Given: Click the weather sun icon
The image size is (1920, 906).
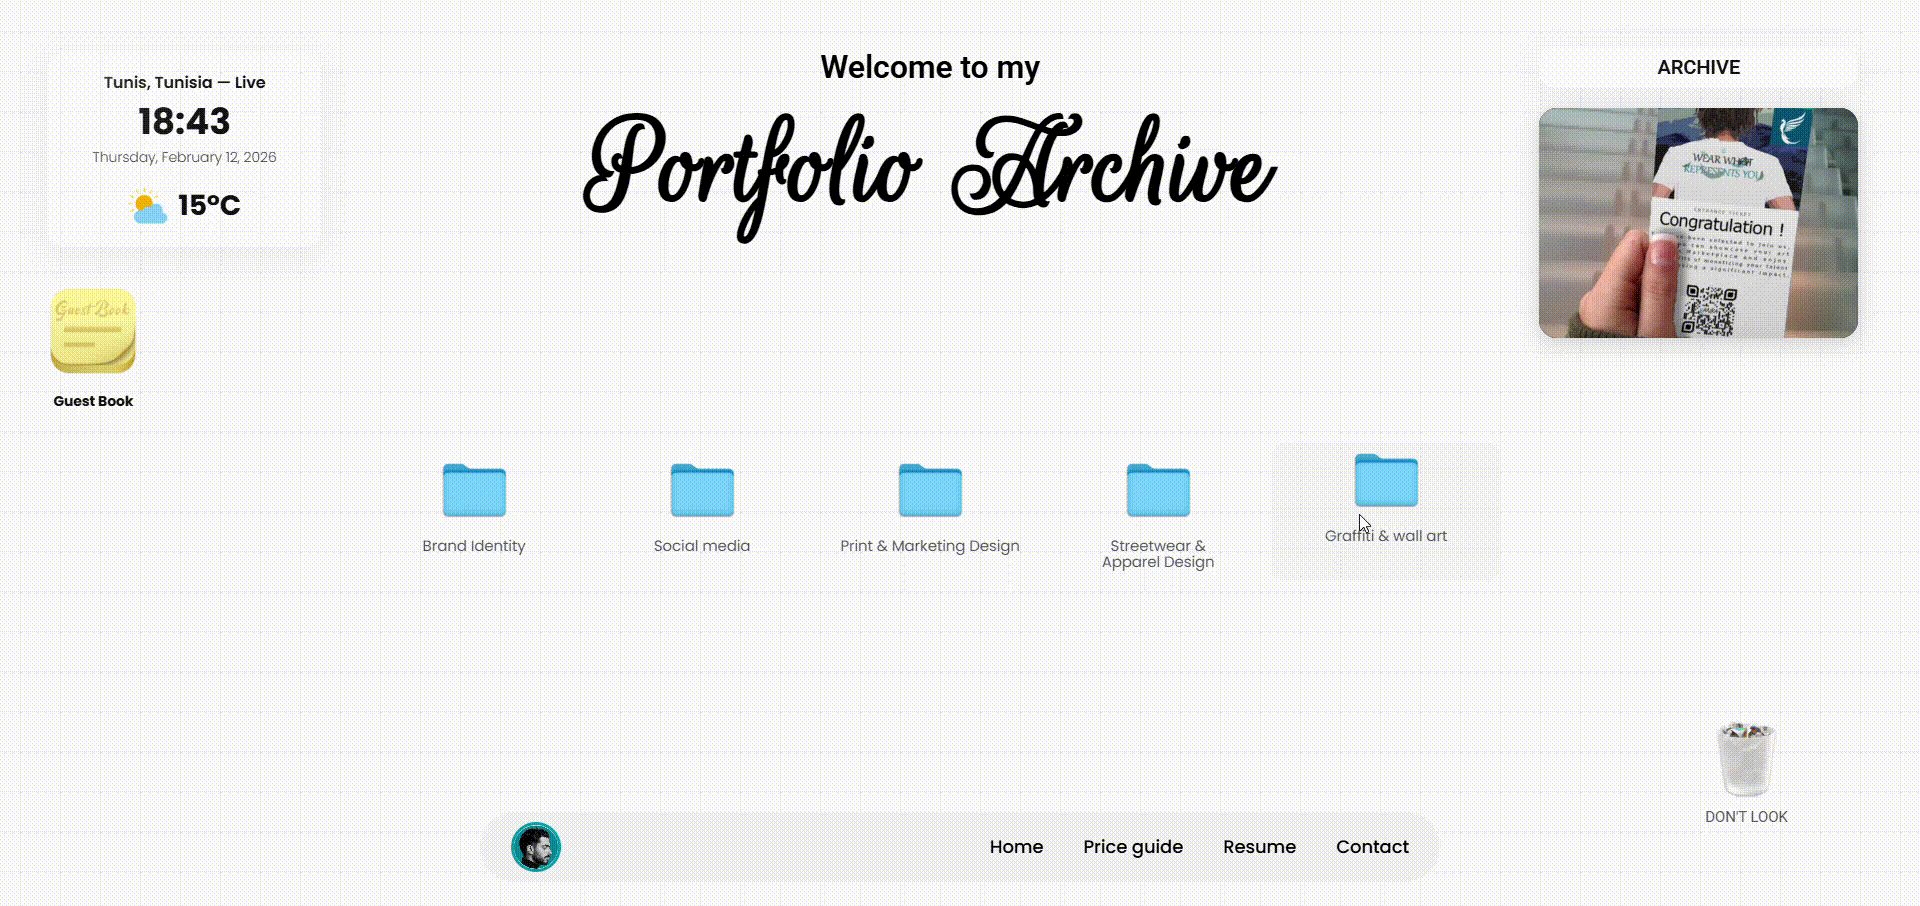Looking at the screenshot, I should click(147, 205).
